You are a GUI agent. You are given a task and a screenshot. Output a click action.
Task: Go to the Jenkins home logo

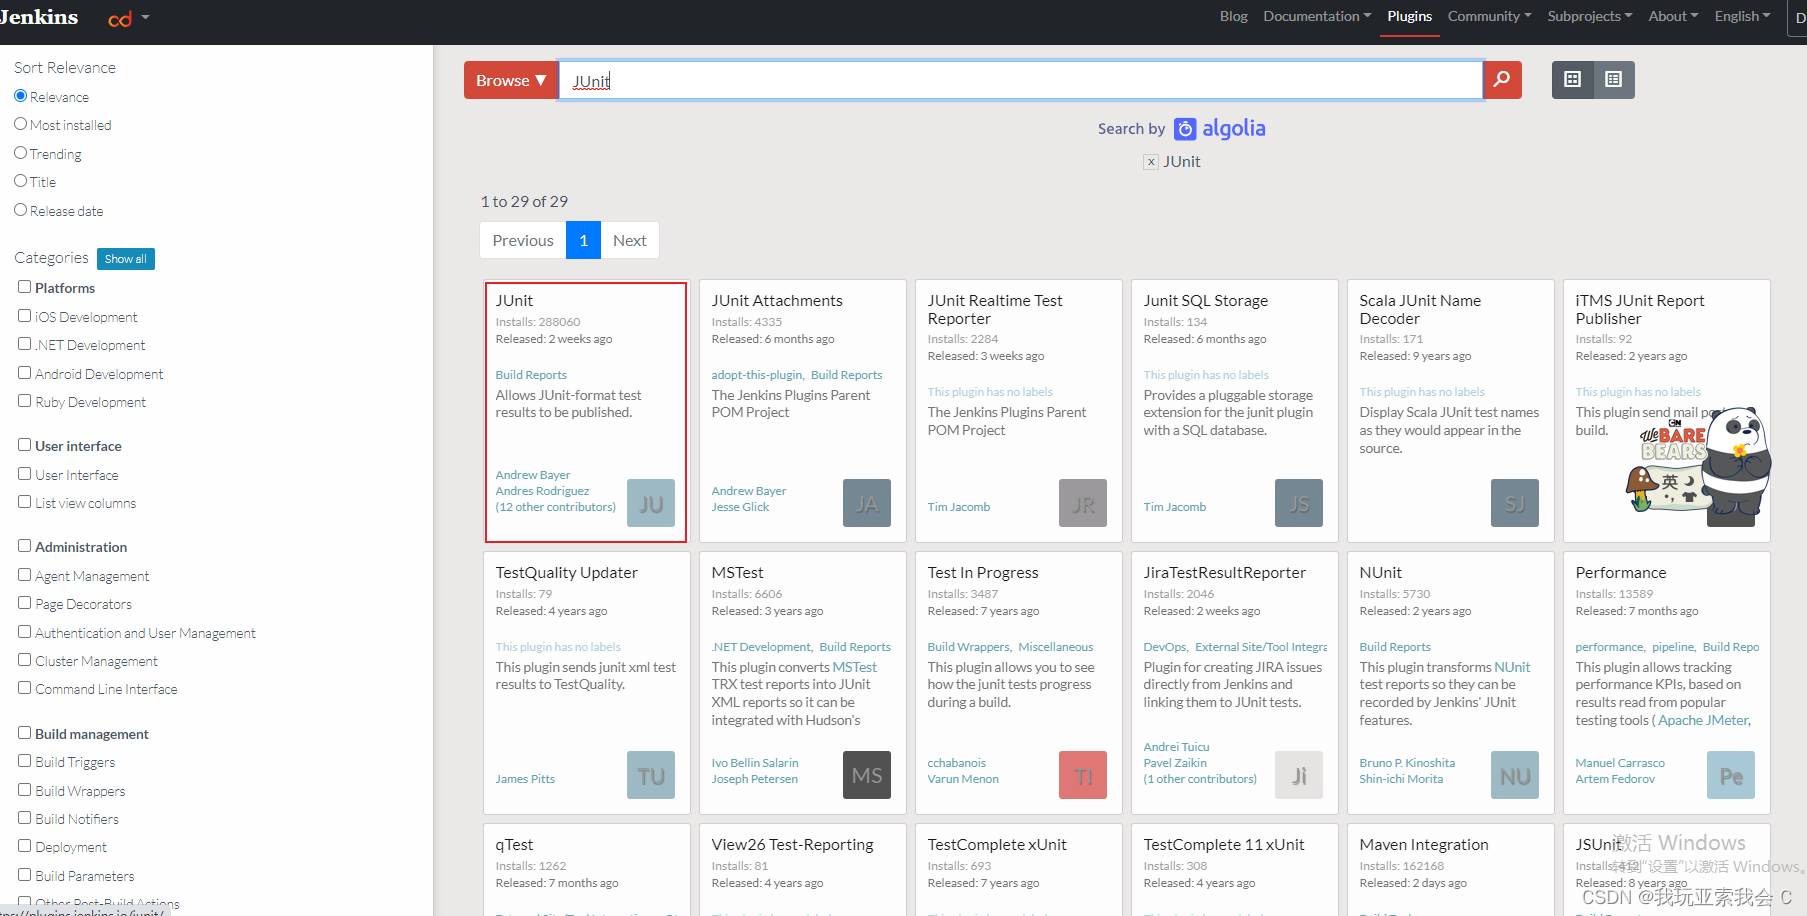point(39,17)
